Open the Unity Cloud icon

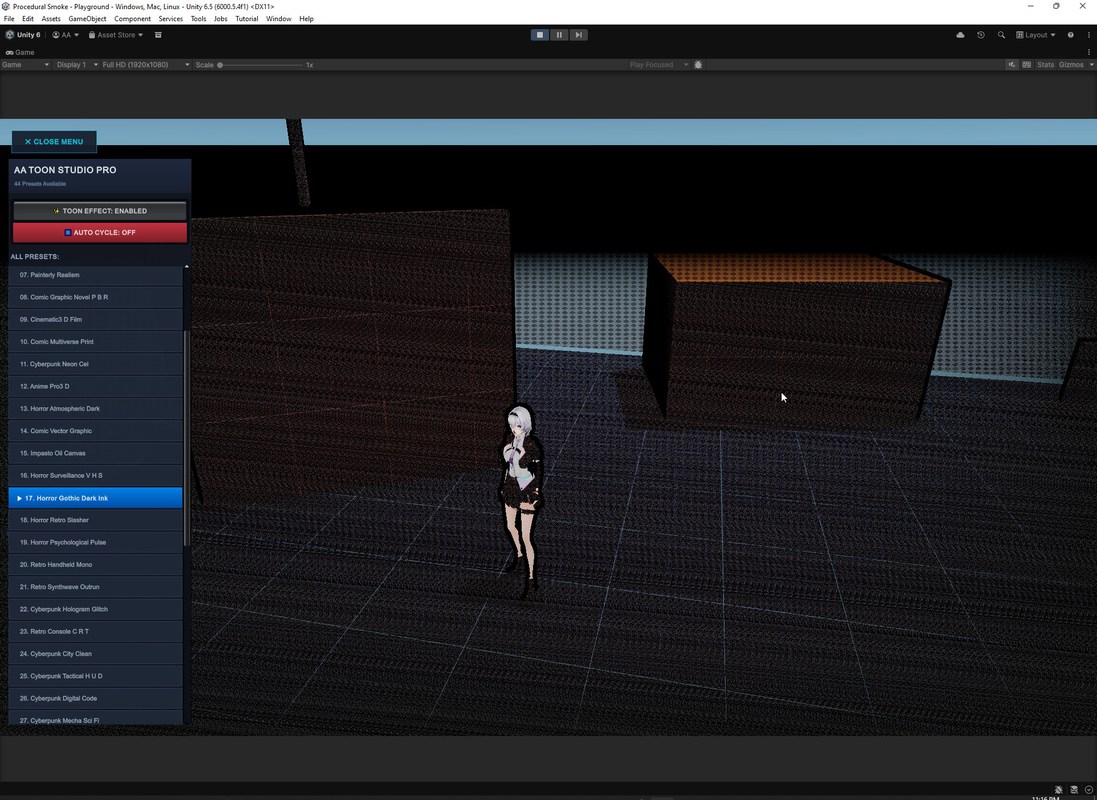960,35
